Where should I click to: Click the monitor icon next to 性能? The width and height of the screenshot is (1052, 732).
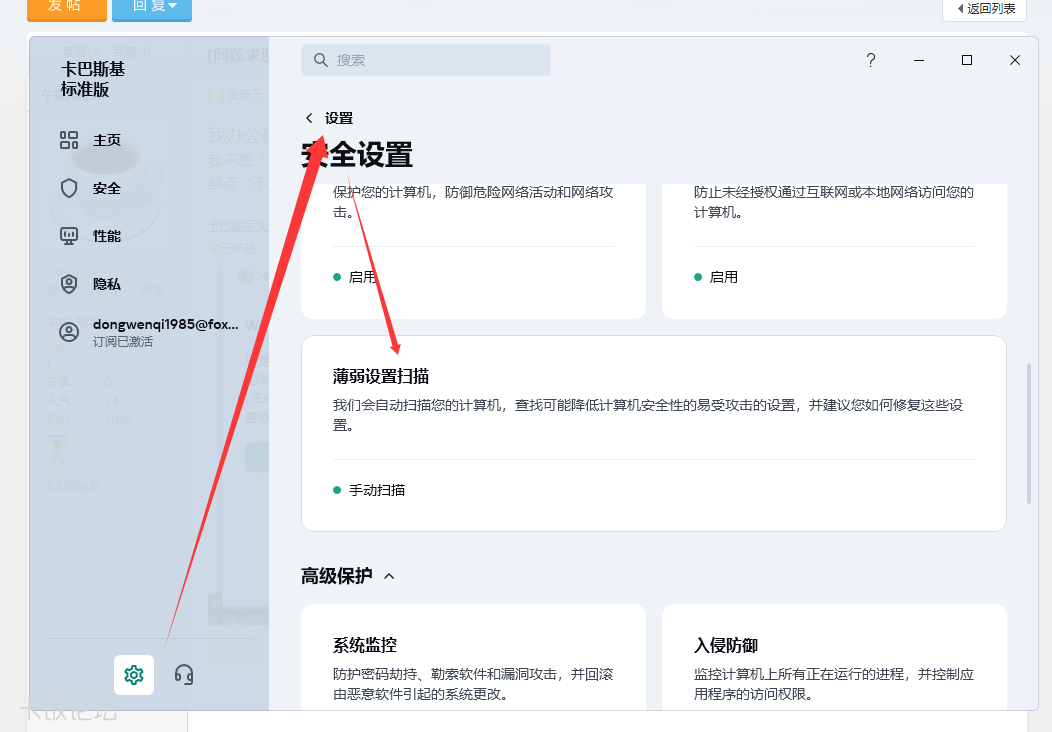coord(69,236)
